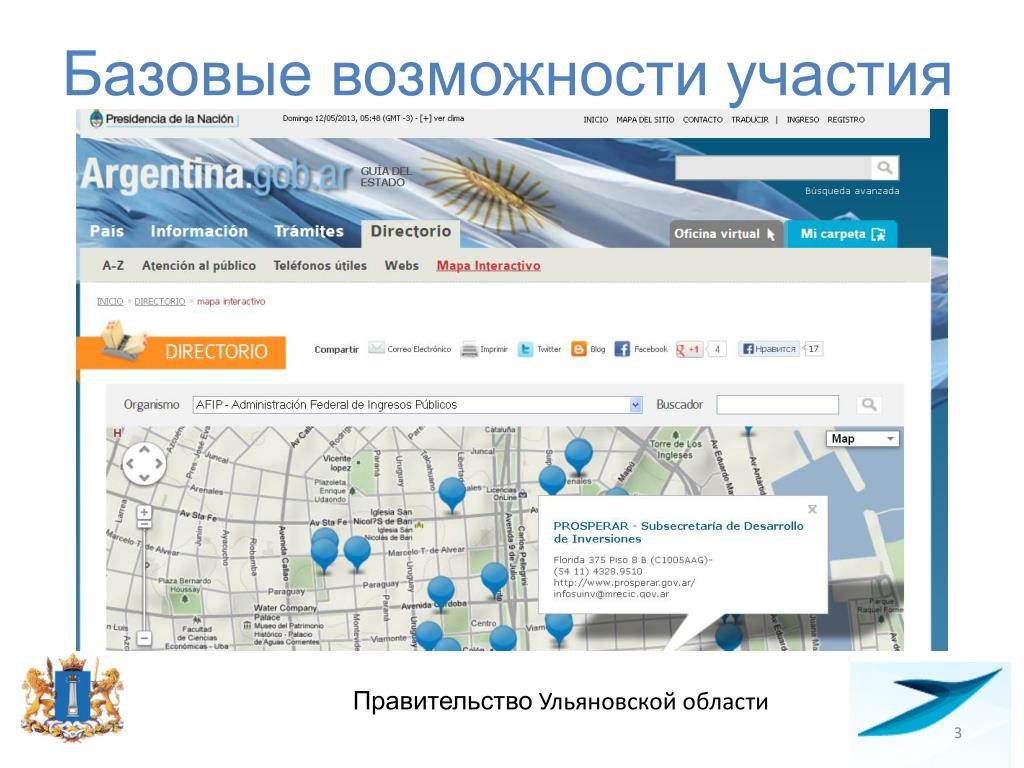Open the Trámites menu tab
The height and width of the screenshot is (768, 1024).
[x=309, y=231]
